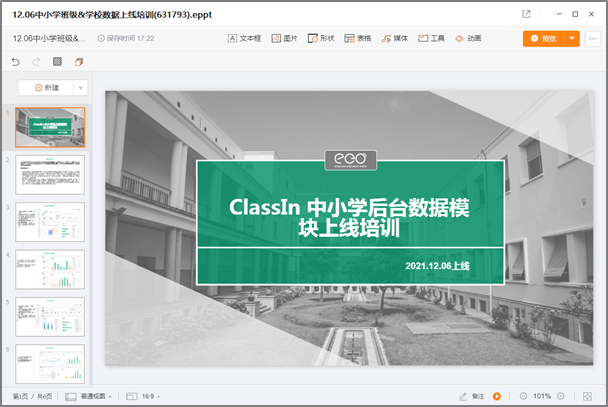Screen dimensions: 608x407
Task: Select slide 6 thumbnail
Action: coord(50,364)
